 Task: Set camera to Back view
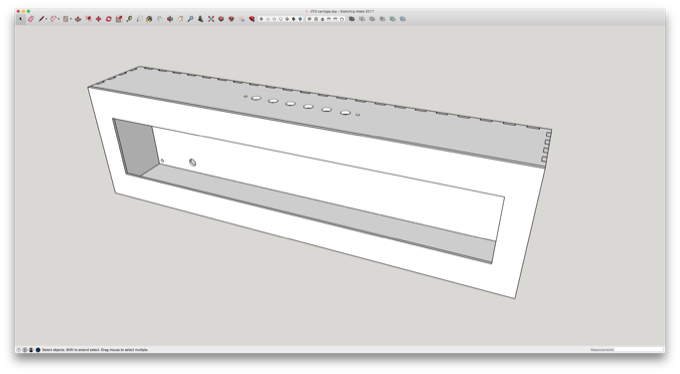tap(335, 19)
